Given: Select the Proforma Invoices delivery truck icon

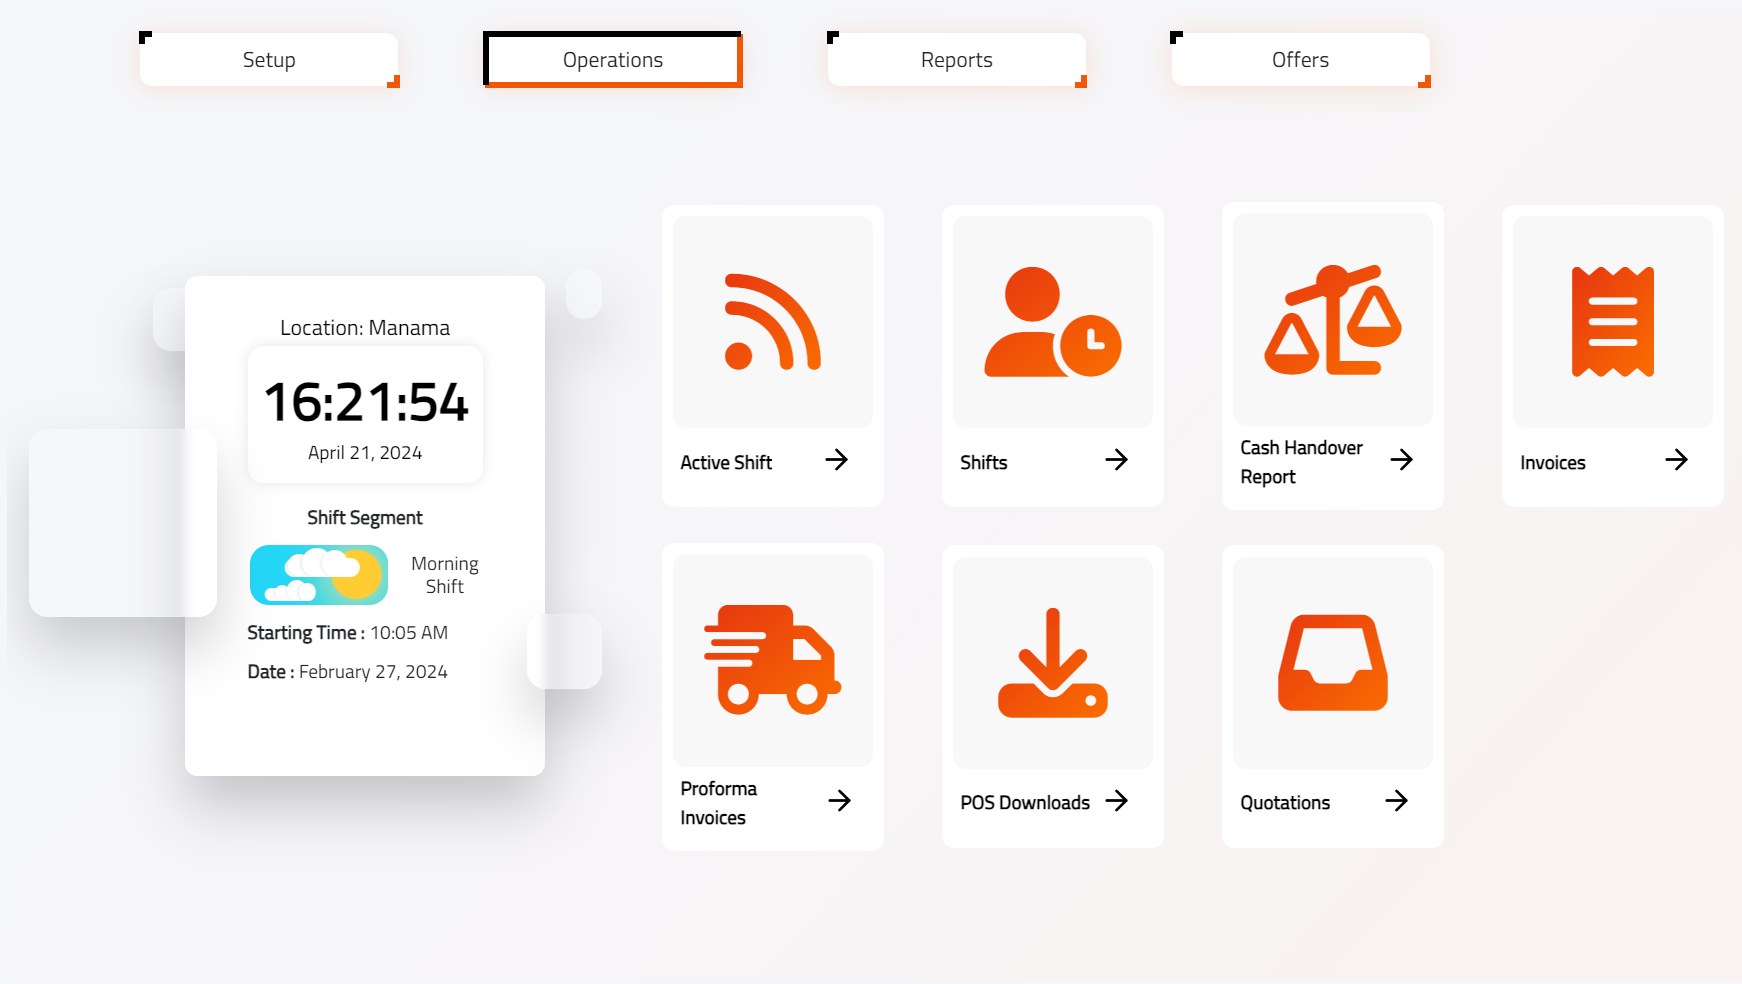Looking at the screenshot, I should (x=771, y=660).
